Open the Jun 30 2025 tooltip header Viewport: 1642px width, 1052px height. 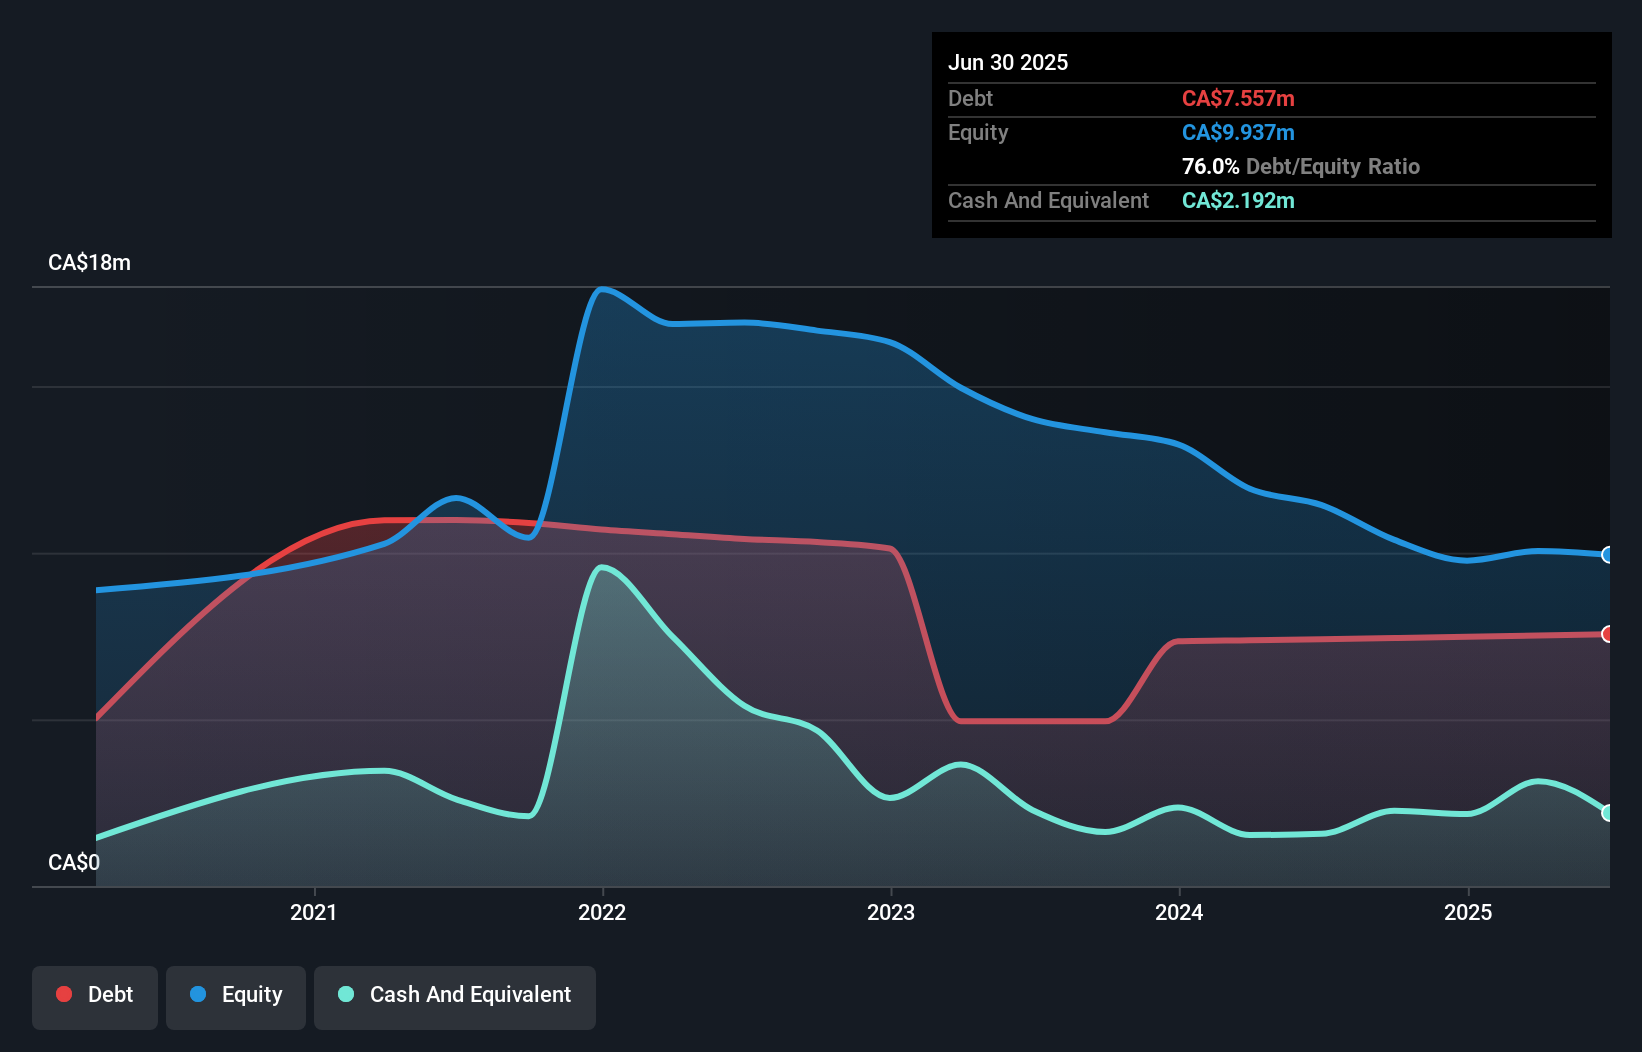point(1008,62)
